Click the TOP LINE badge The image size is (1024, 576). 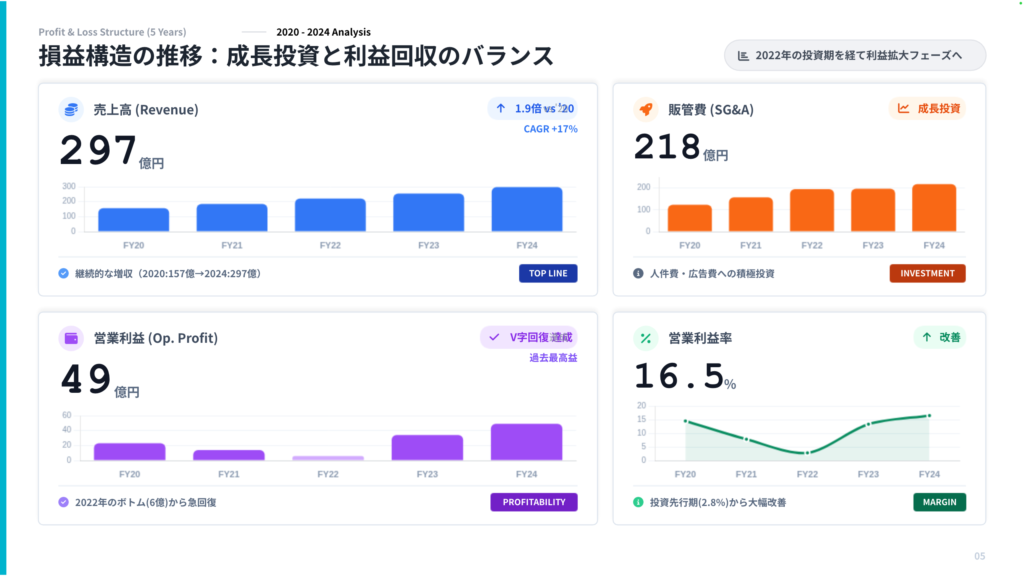[x=548, y=273]
